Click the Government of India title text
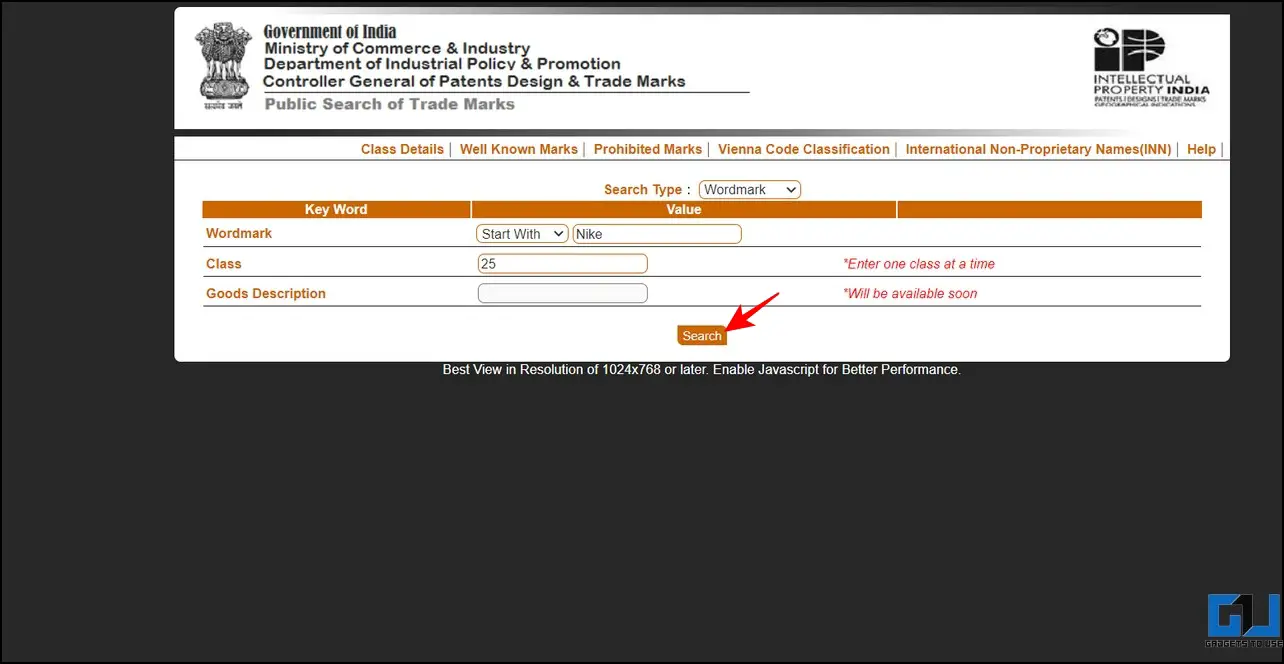 (330, 32)
